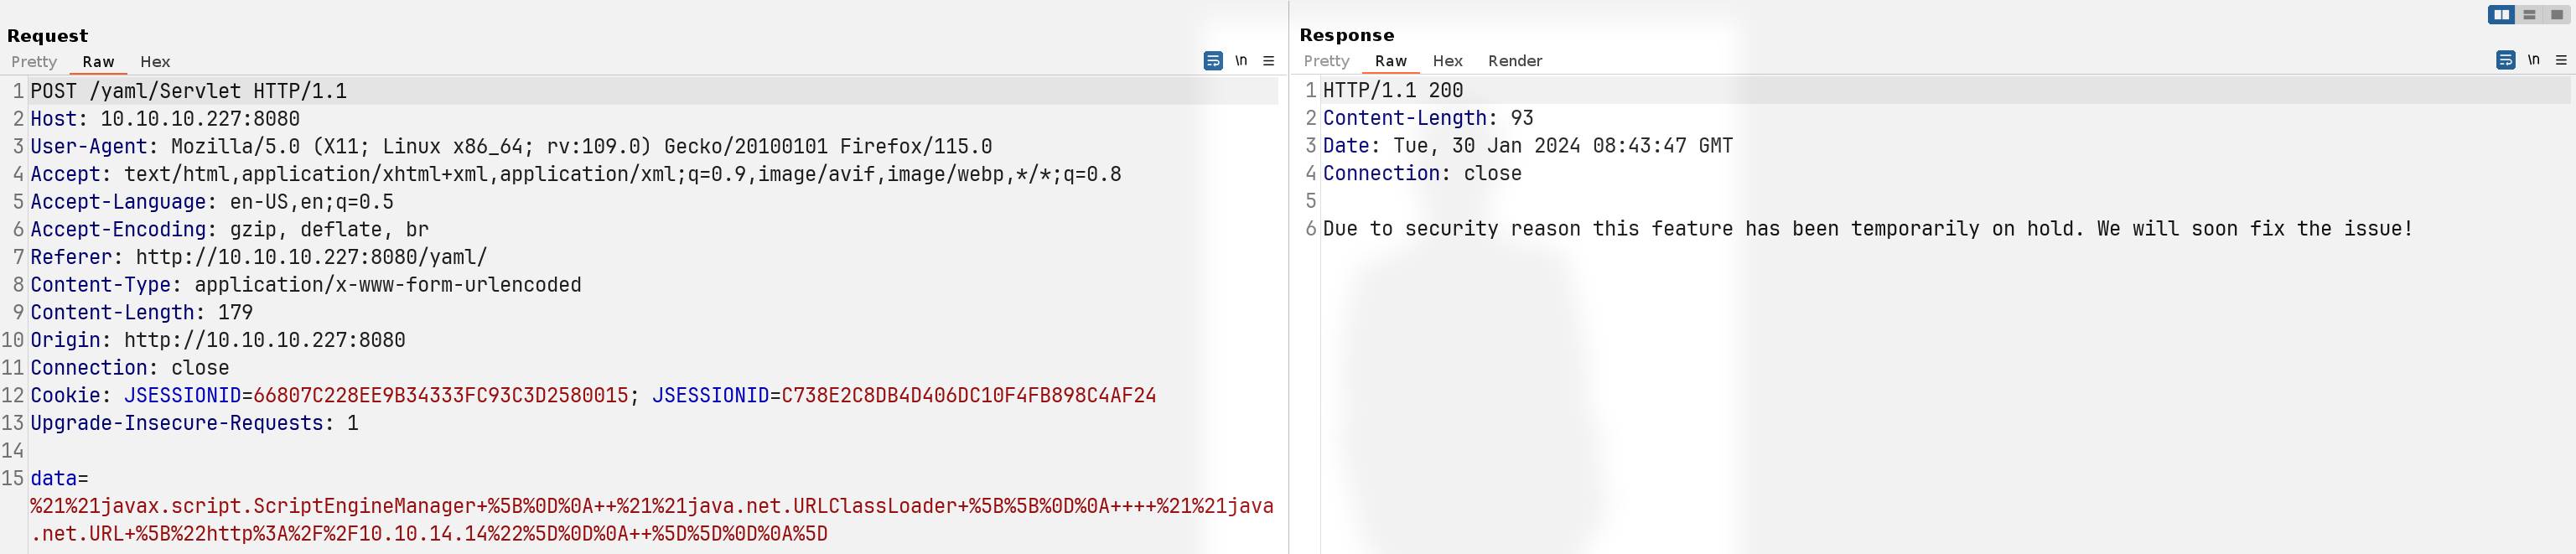Select the Request Raw tab

coord(98,62)
